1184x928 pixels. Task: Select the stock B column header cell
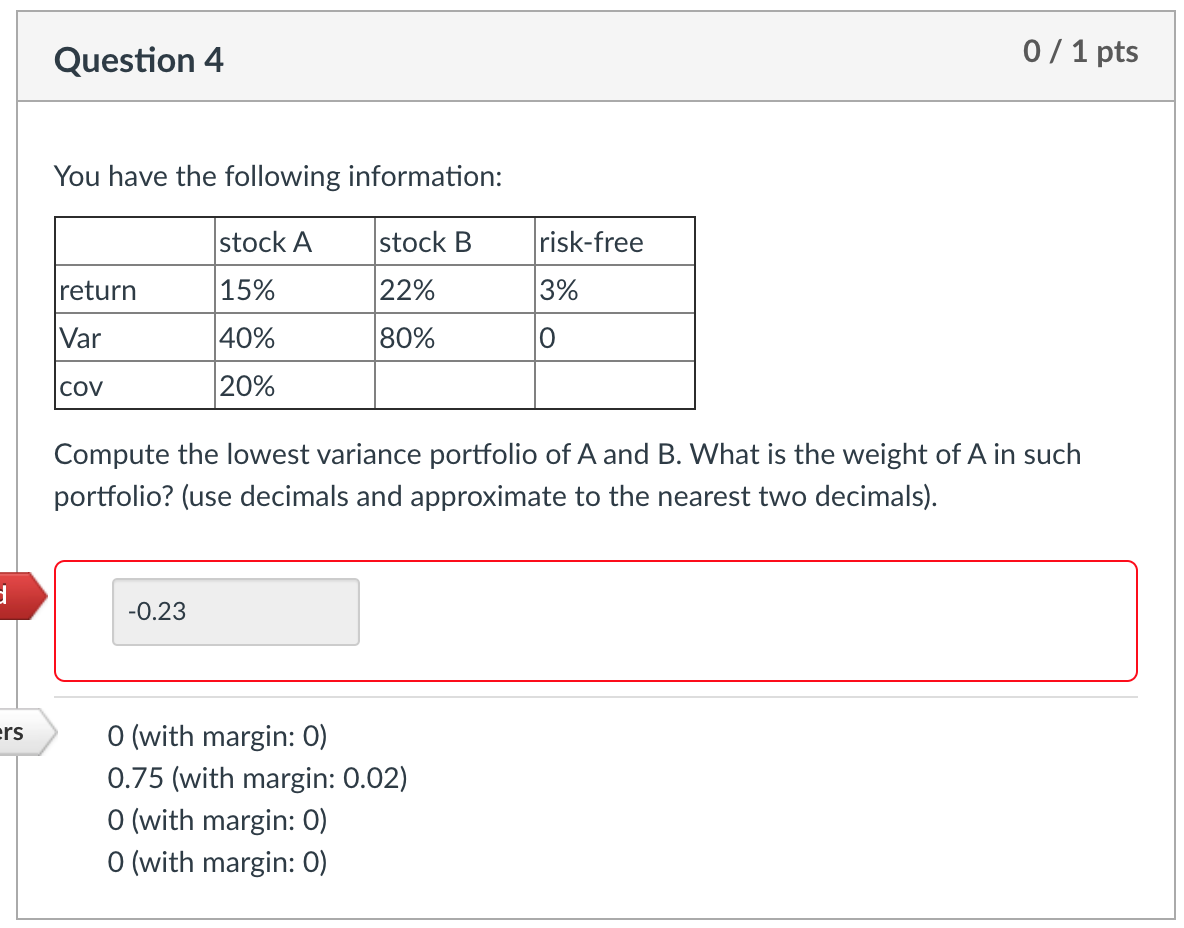pos(424,241)
